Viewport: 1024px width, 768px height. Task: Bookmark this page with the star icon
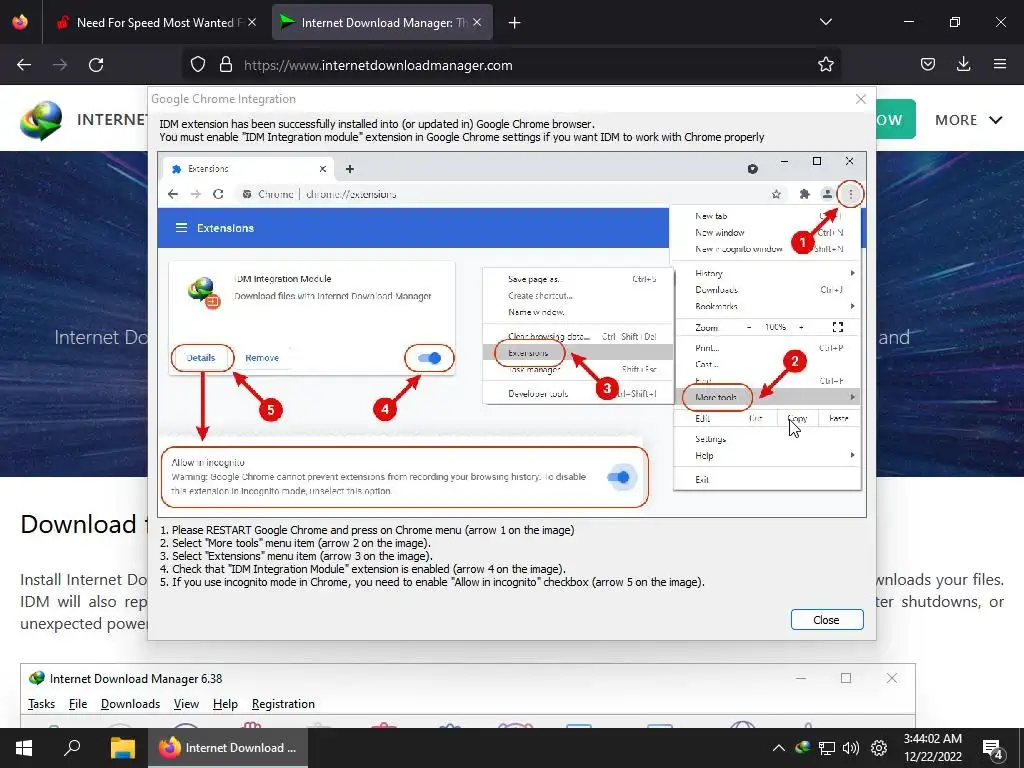(825, 65)
